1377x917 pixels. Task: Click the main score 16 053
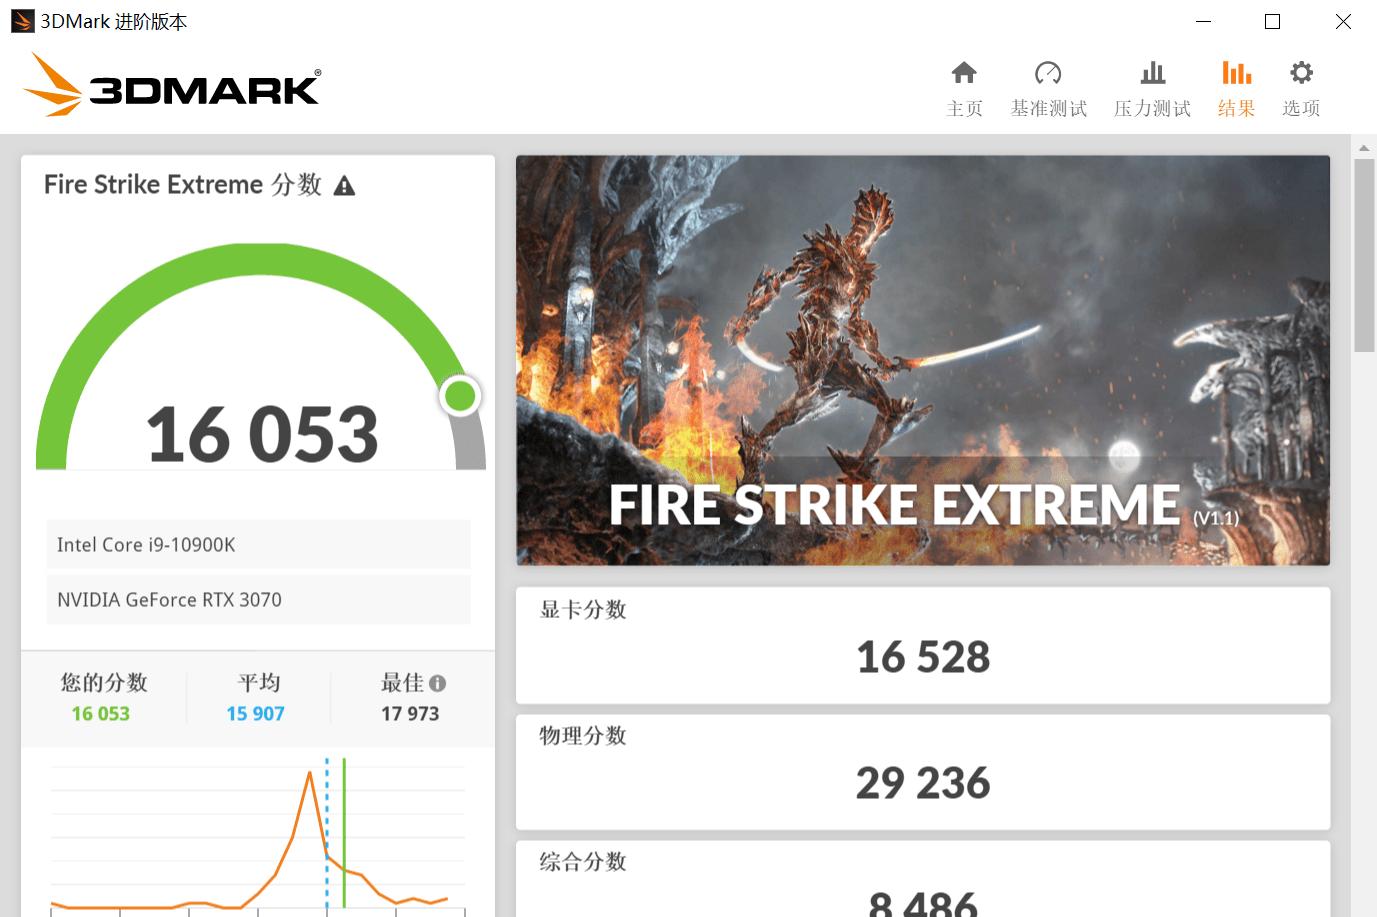[262, 435]
